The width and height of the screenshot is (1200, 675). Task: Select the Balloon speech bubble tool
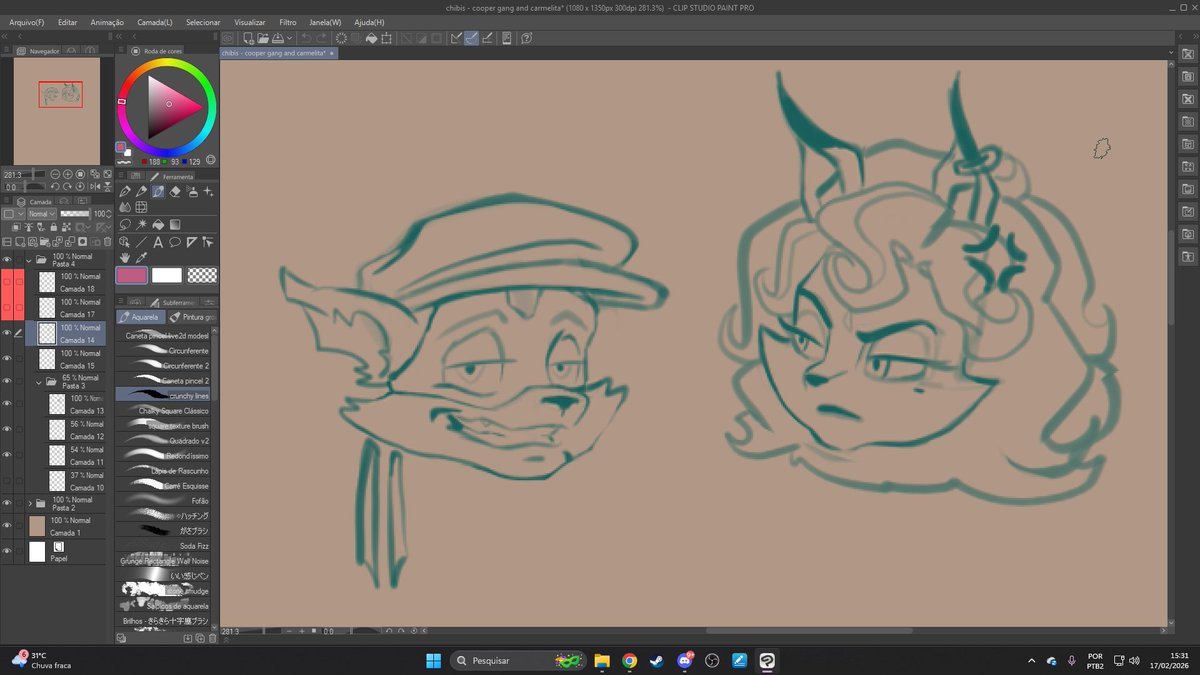pyautogui.click(x=175, y=242)
